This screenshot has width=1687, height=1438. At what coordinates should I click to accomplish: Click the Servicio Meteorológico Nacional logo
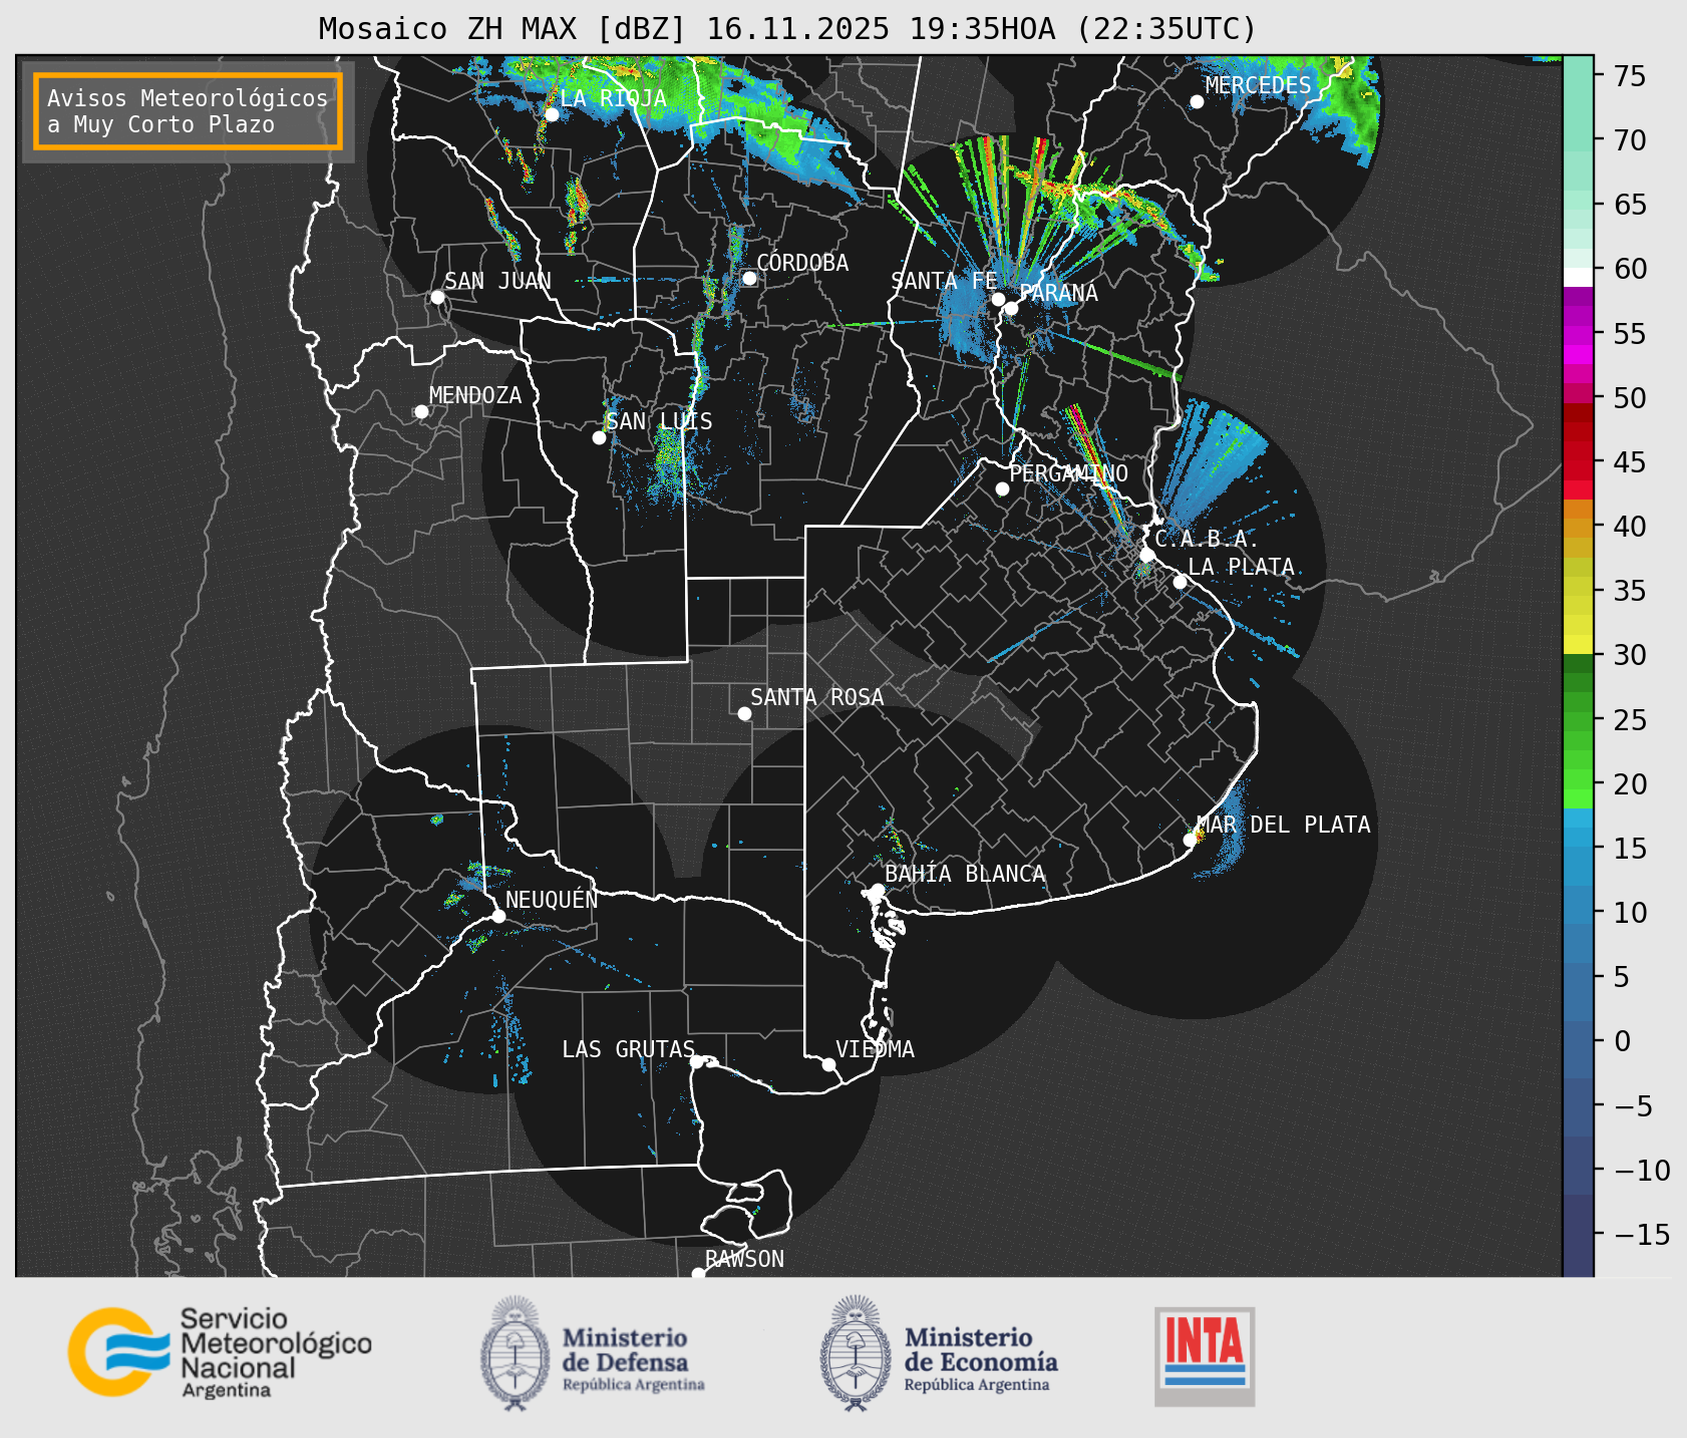[x=219, y=1352]
